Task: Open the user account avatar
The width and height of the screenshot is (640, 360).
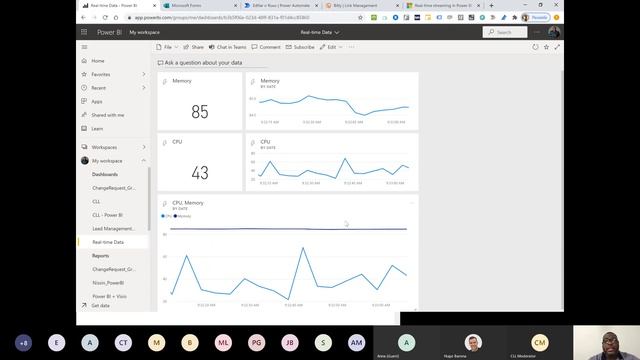Action: [x=554, y=32]
